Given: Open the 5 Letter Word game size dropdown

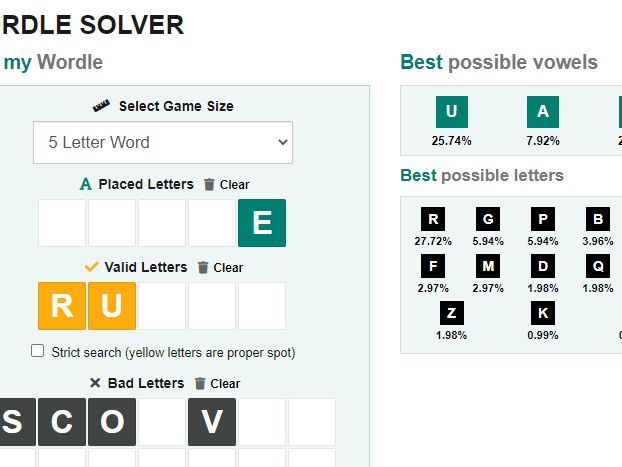Looking at the screenshot, I should coord(163,142).
